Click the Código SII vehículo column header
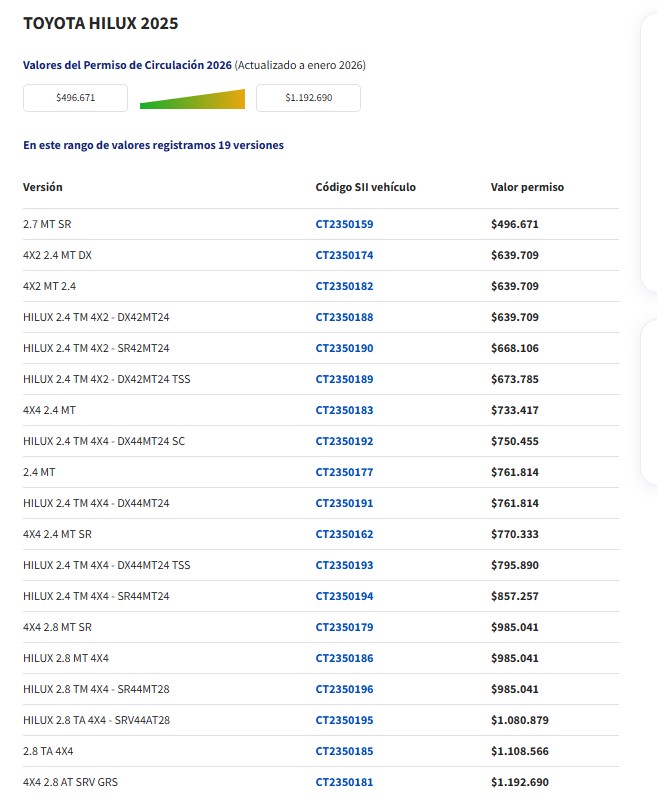Image resolution: width=657 pixels, height=804 pixels. click(x=365, y=187)
